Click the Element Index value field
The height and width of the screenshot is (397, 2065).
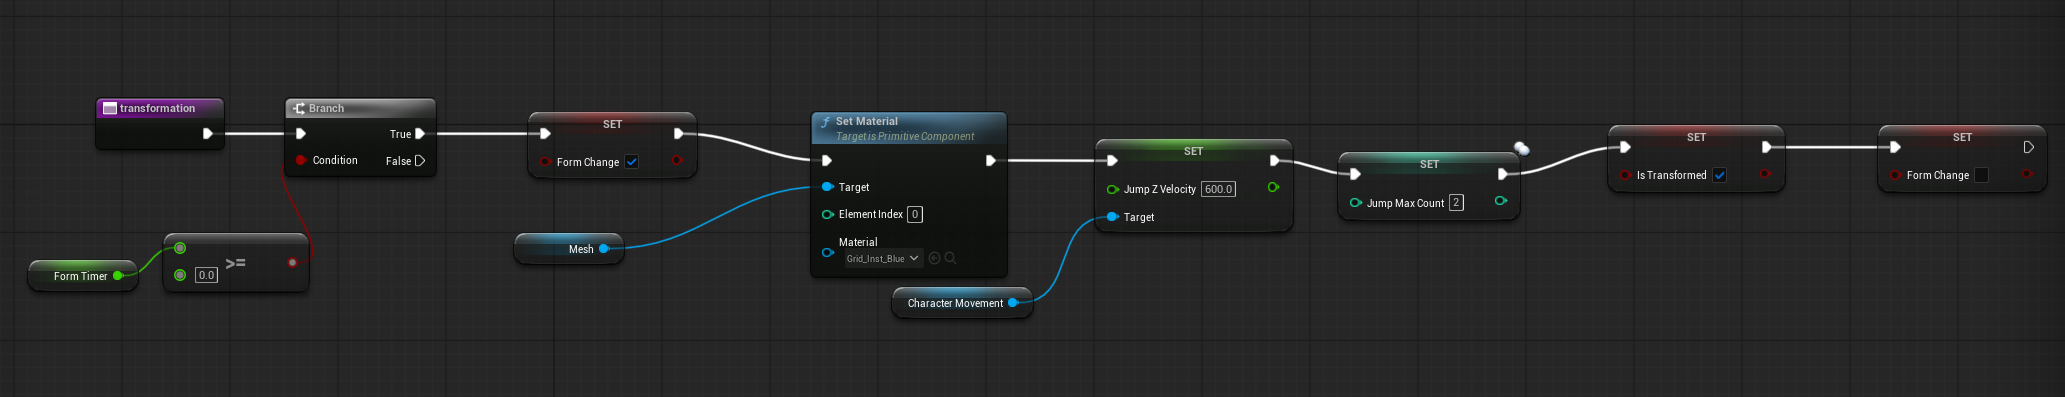click(914, 214)
